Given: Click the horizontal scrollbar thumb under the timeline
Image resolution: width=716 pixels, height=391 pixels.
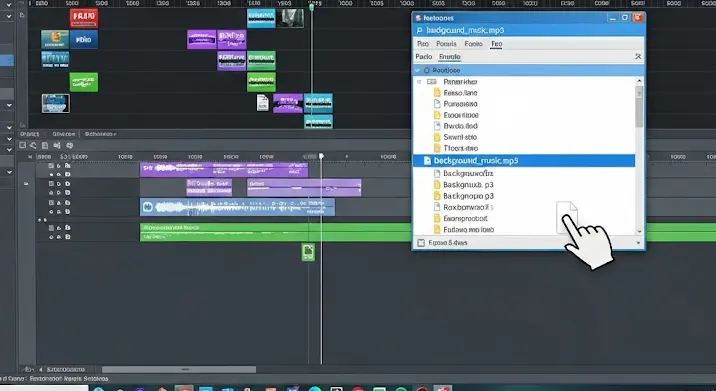Looking at the screenshot, I should [x=179, y=369].
